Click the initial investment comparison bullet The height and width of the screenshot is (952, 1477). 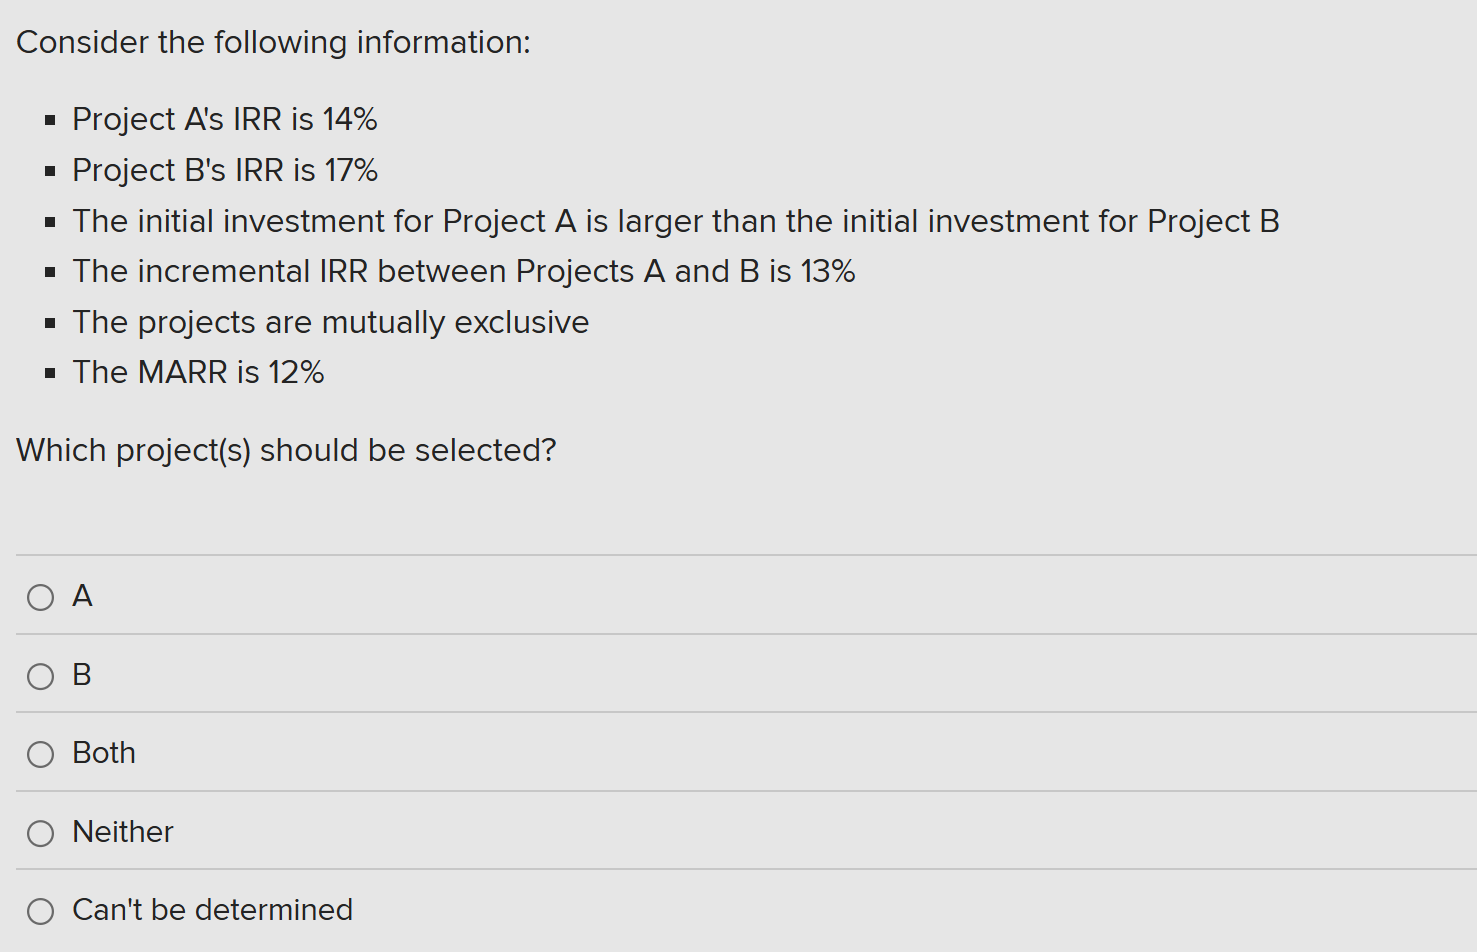(x=675, y=221)
